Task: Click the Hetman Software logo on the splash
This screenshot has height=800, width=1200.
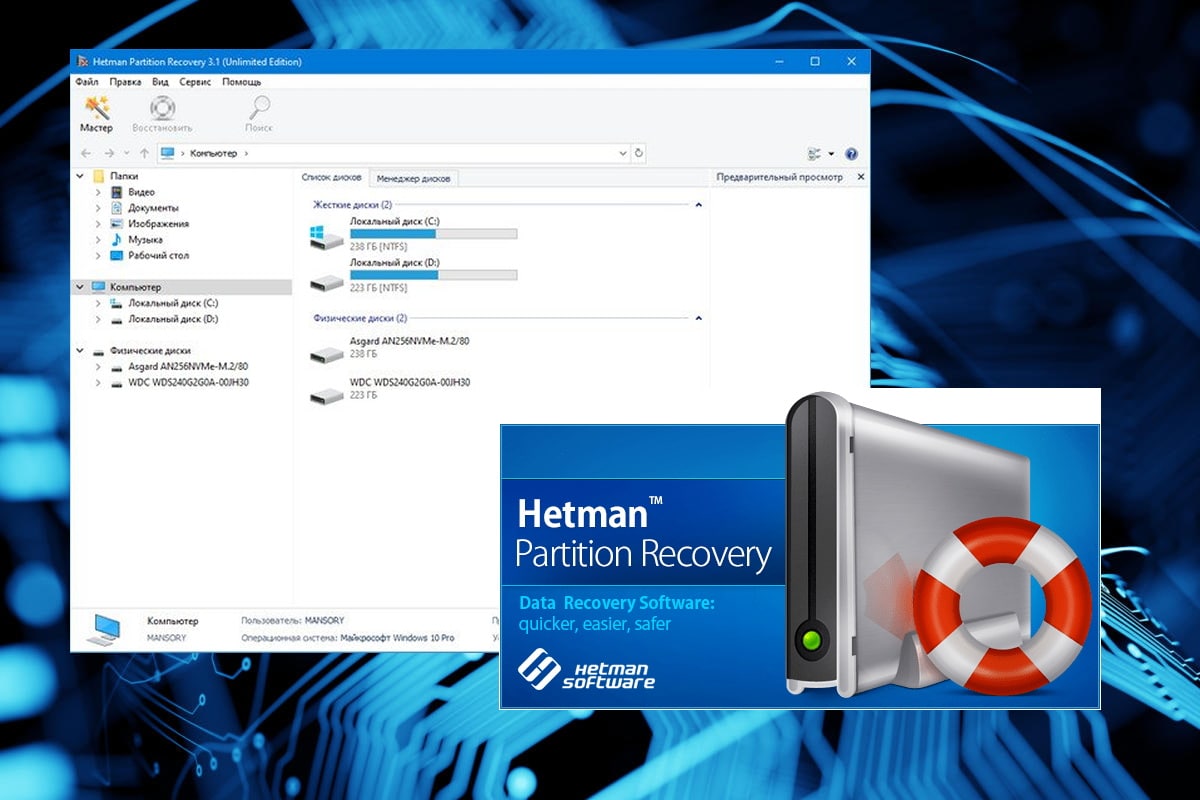Action: [x=587, y=670]
